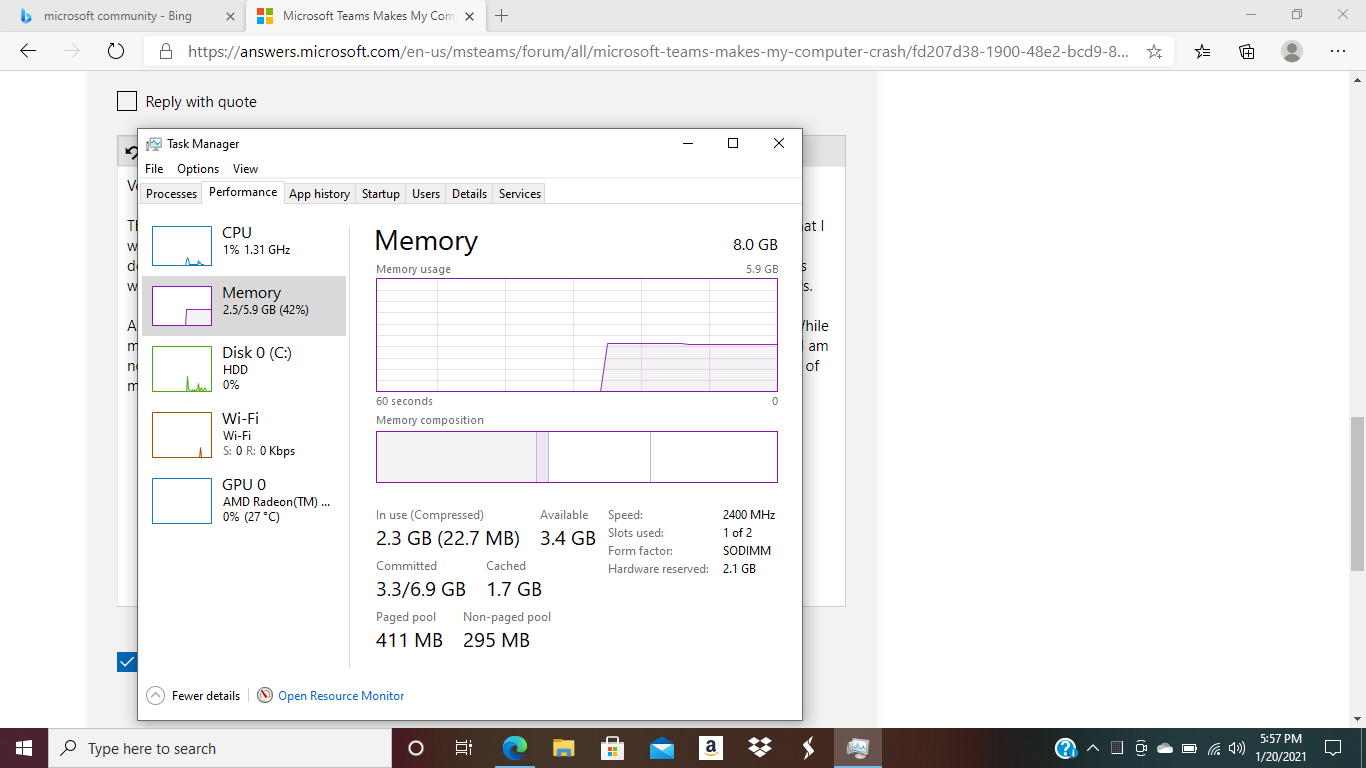Go back in the browser
This screenshot has width=1366, height=768.
coord(28,51)
